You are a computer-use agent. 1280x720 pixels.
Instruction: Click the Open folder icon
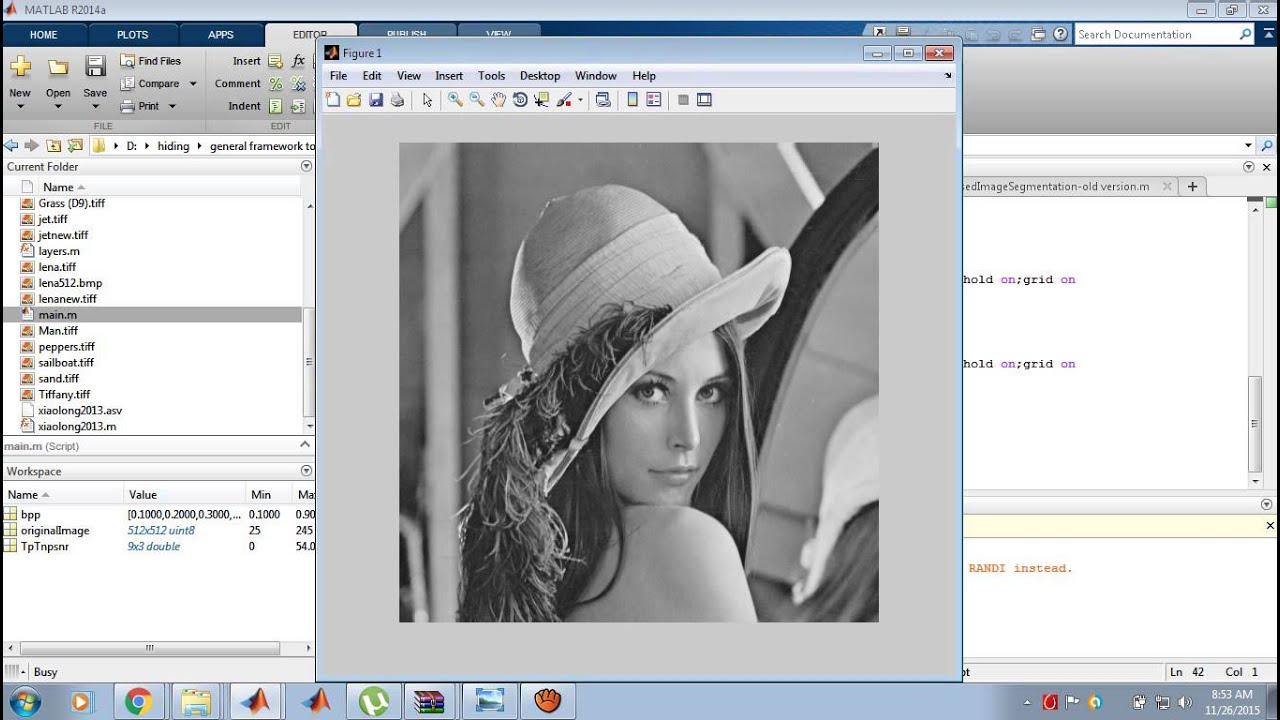[58, 67]
